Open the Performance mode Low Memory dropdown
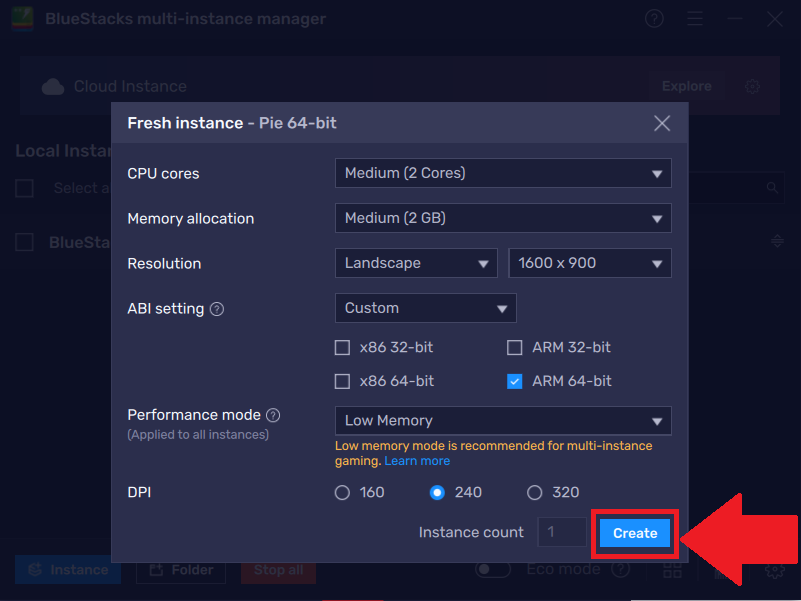The height and width of the screenshot is (601, 801). coord(502,421)
